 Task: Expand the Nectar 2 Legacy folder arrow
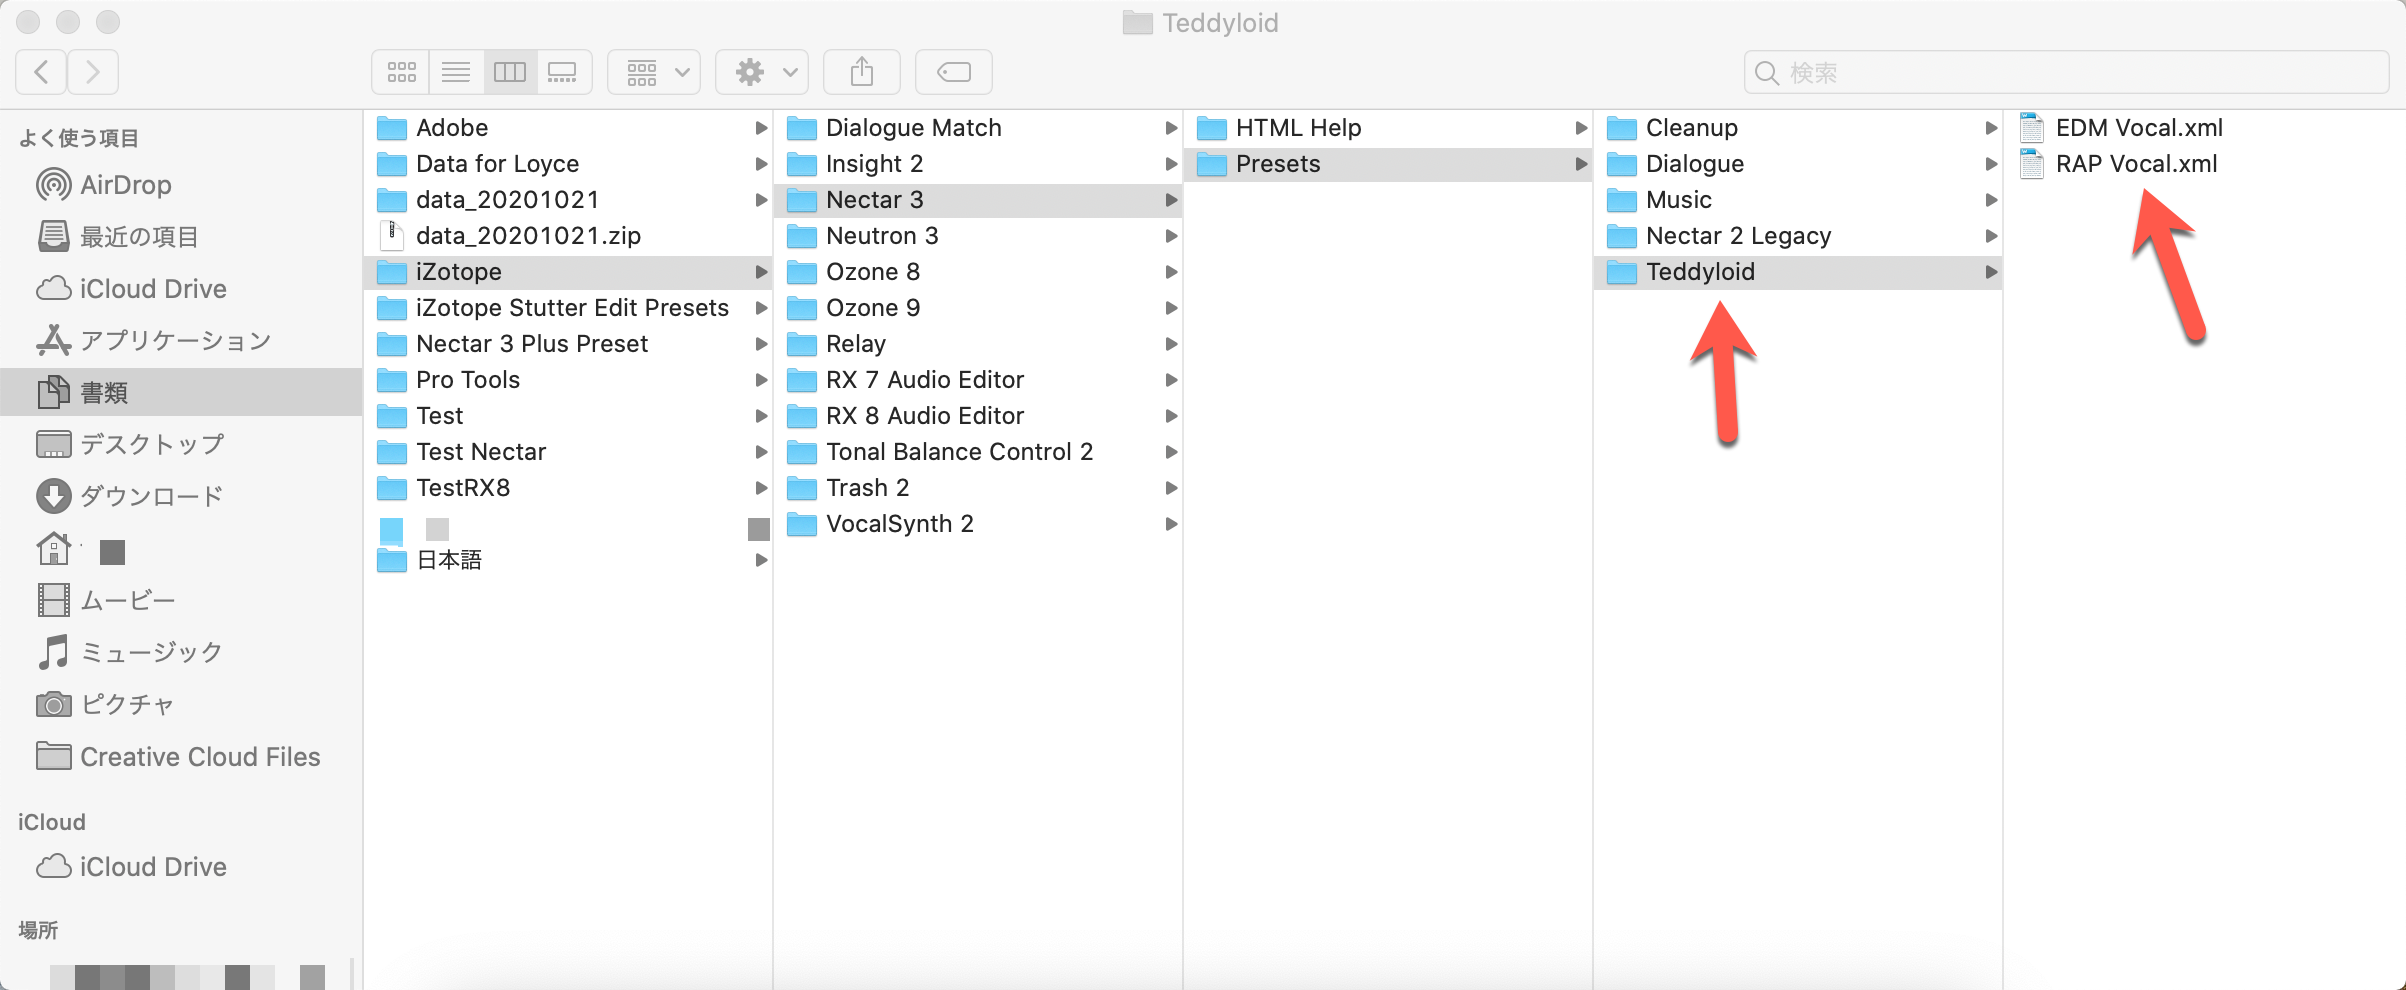coord(1991,236)
